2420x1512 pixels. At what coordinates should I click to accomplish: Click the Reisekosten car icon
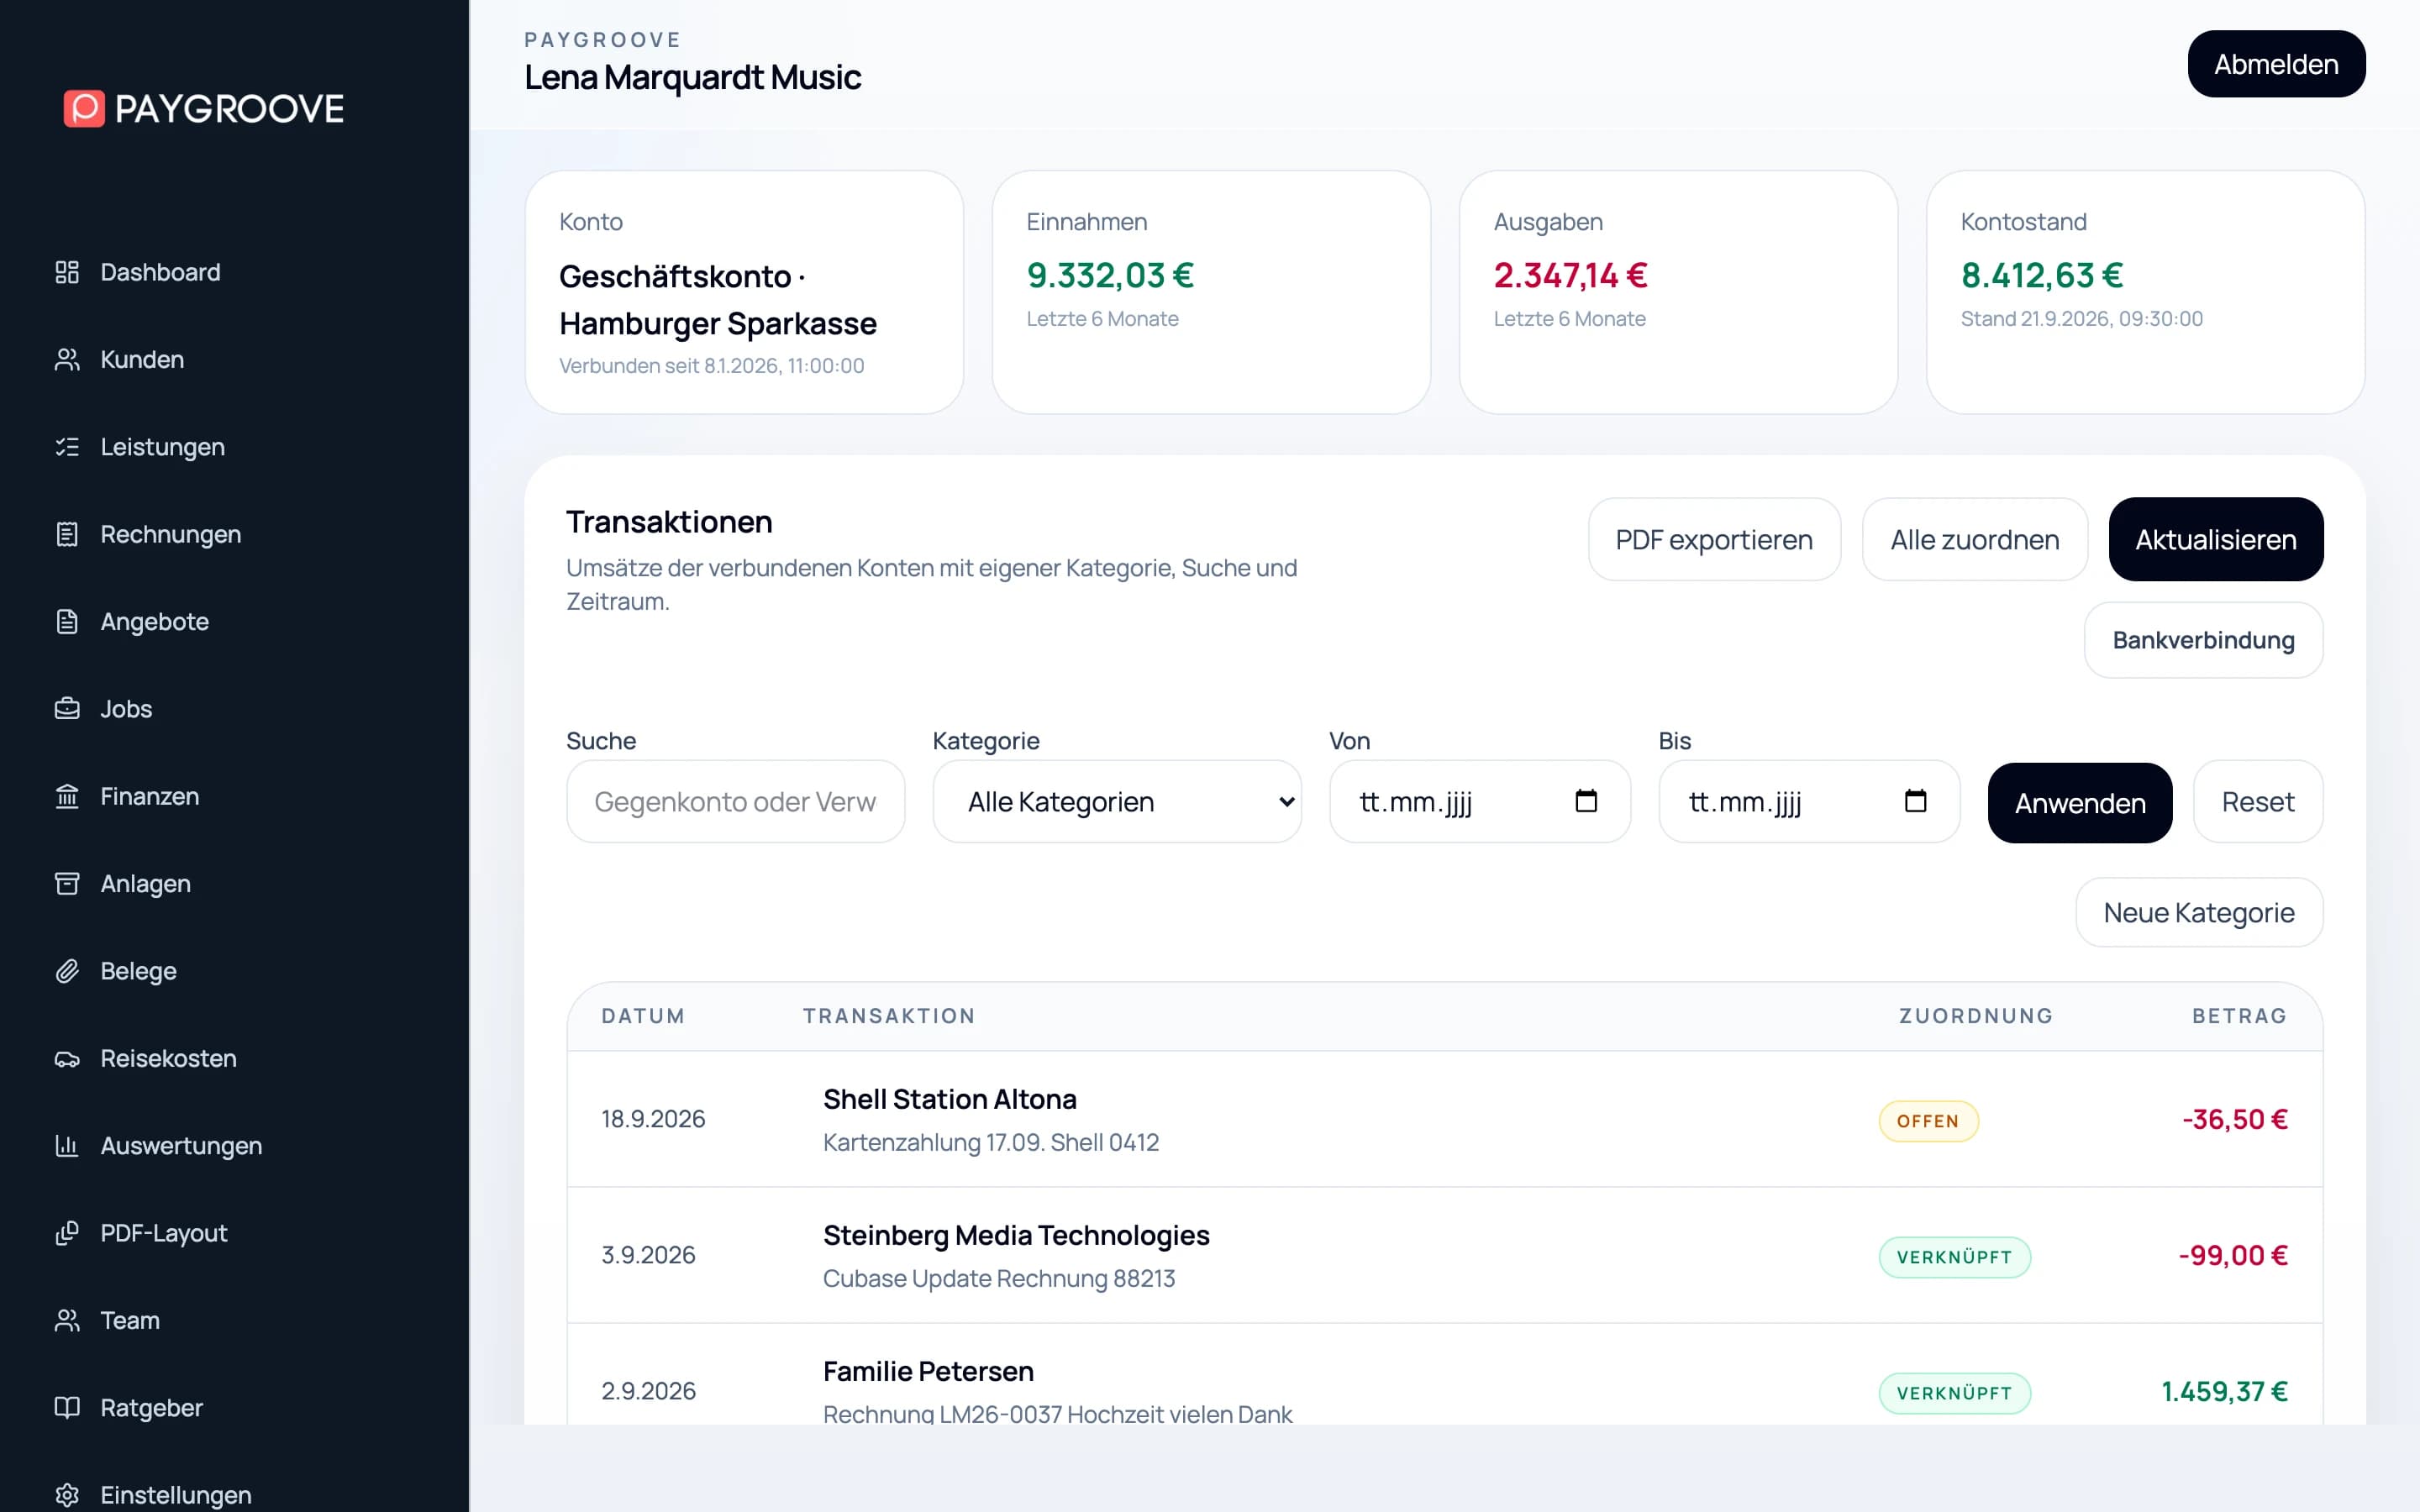(x=67, y=1058)
